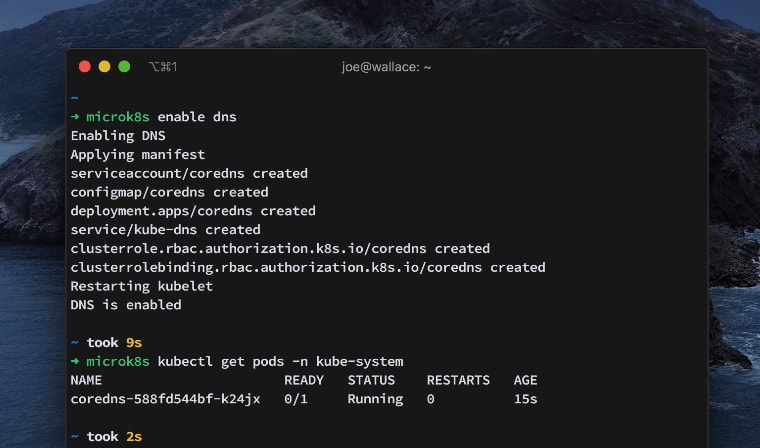Click the 'took 2s' timing text
The height and width of the screenshot is (448, 760).
point(114,437)
